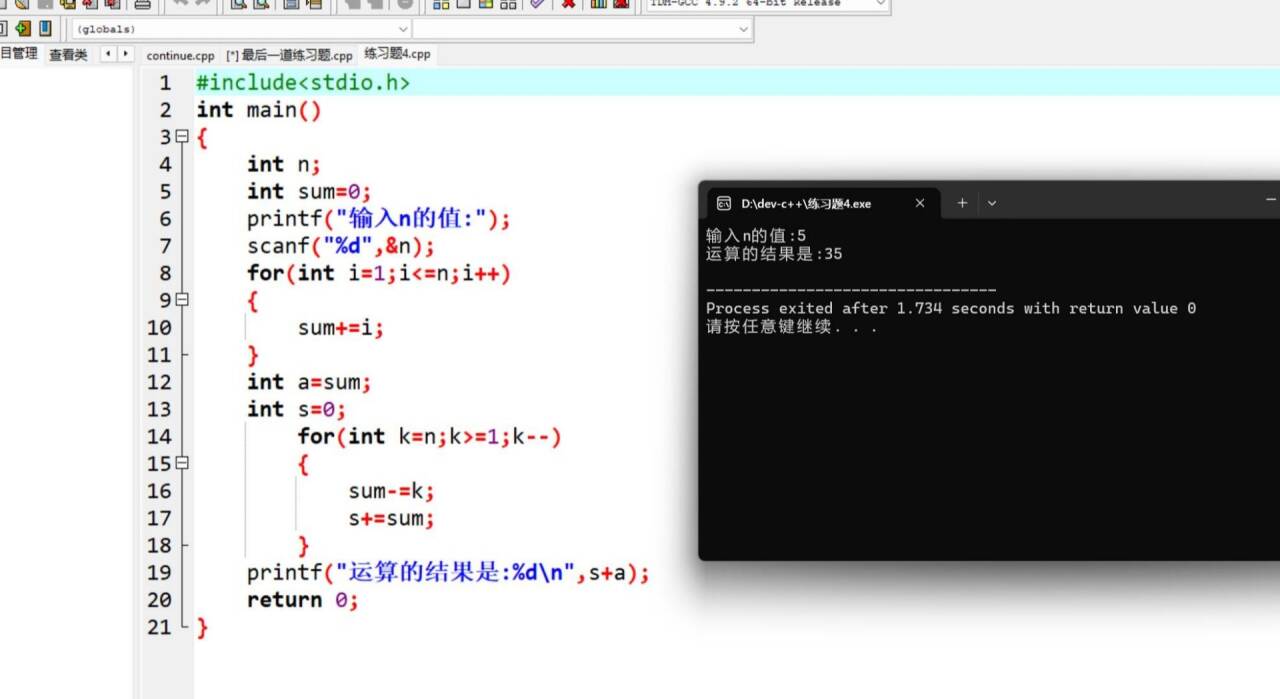The height and width of the screenshot is (699, 1280).
Task: Click the 'sum+=i;' statement
Action: click(x=341, y=328)
